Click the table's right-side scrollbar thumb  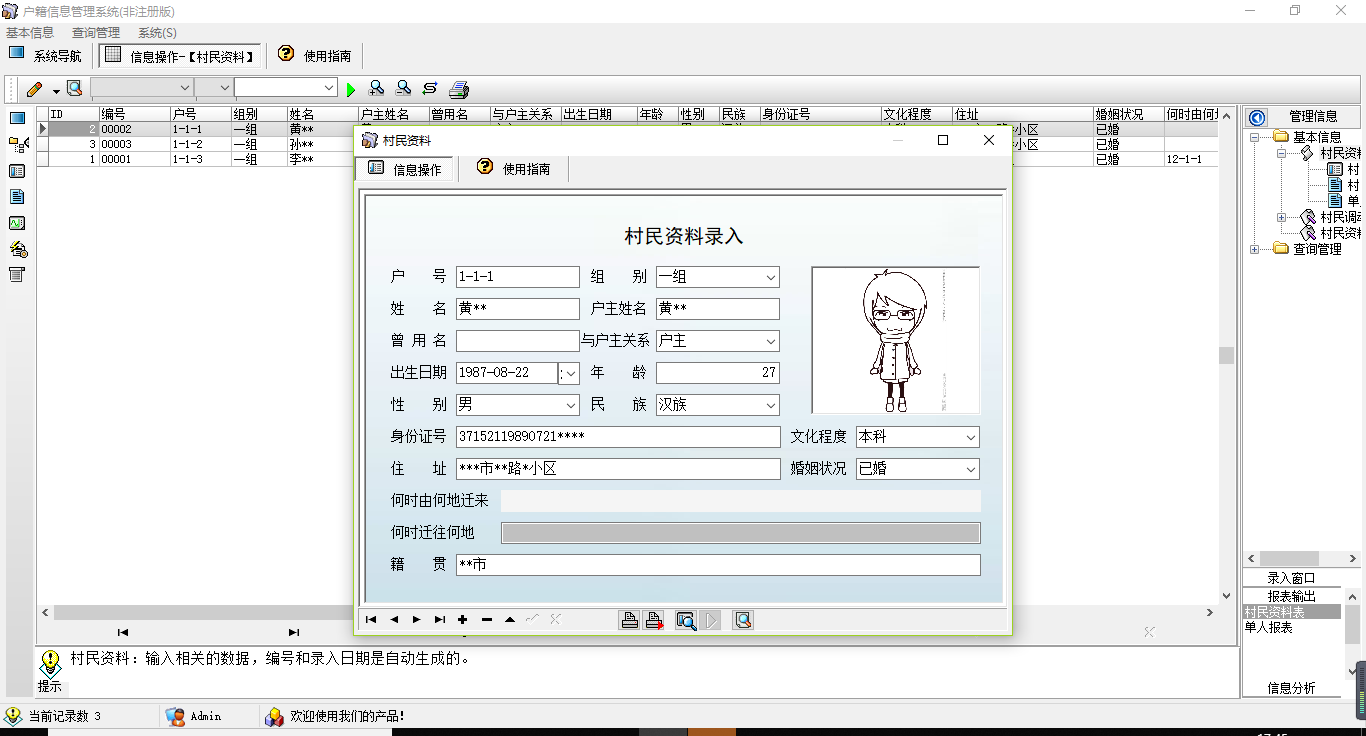[x=1226, y=355]
